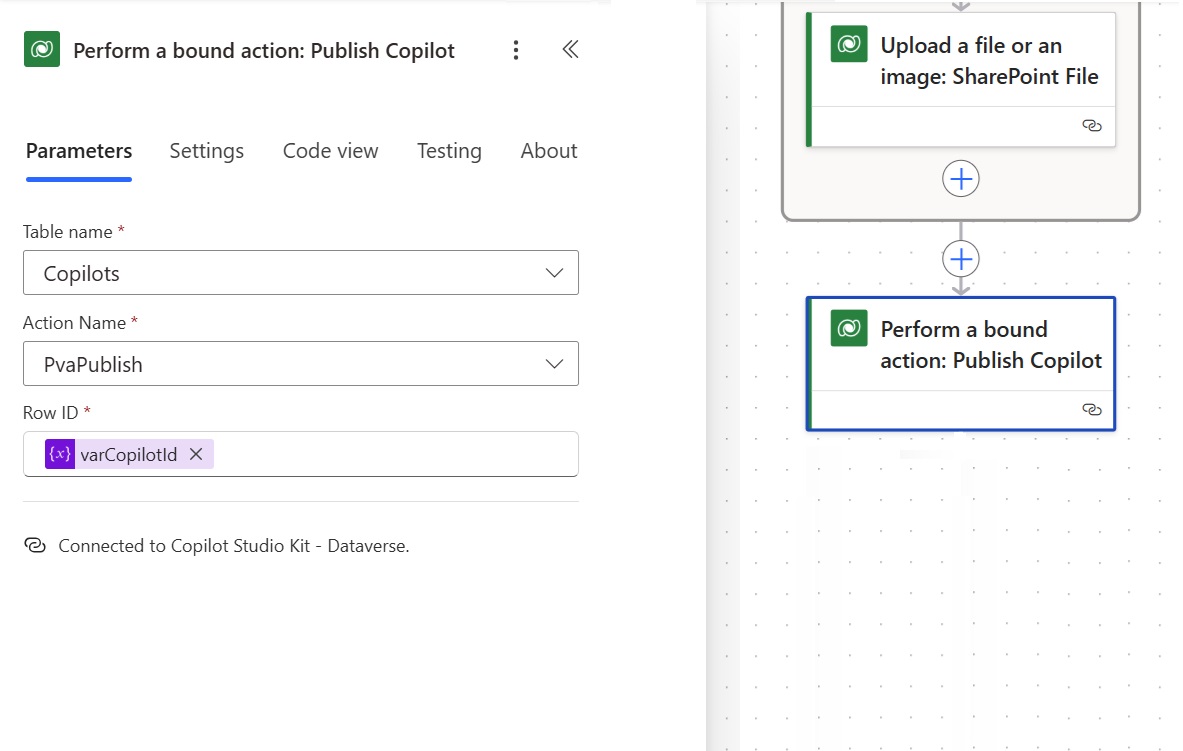Select the Testing tab

(449, 151)
